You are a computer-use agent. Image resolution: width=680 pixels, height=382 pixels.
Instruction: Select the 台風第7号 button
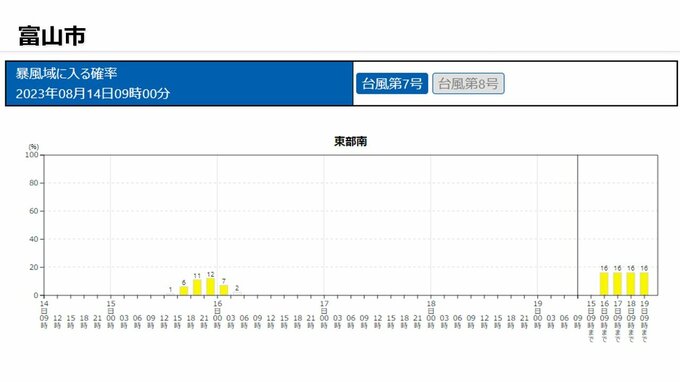tap(392, 83)
